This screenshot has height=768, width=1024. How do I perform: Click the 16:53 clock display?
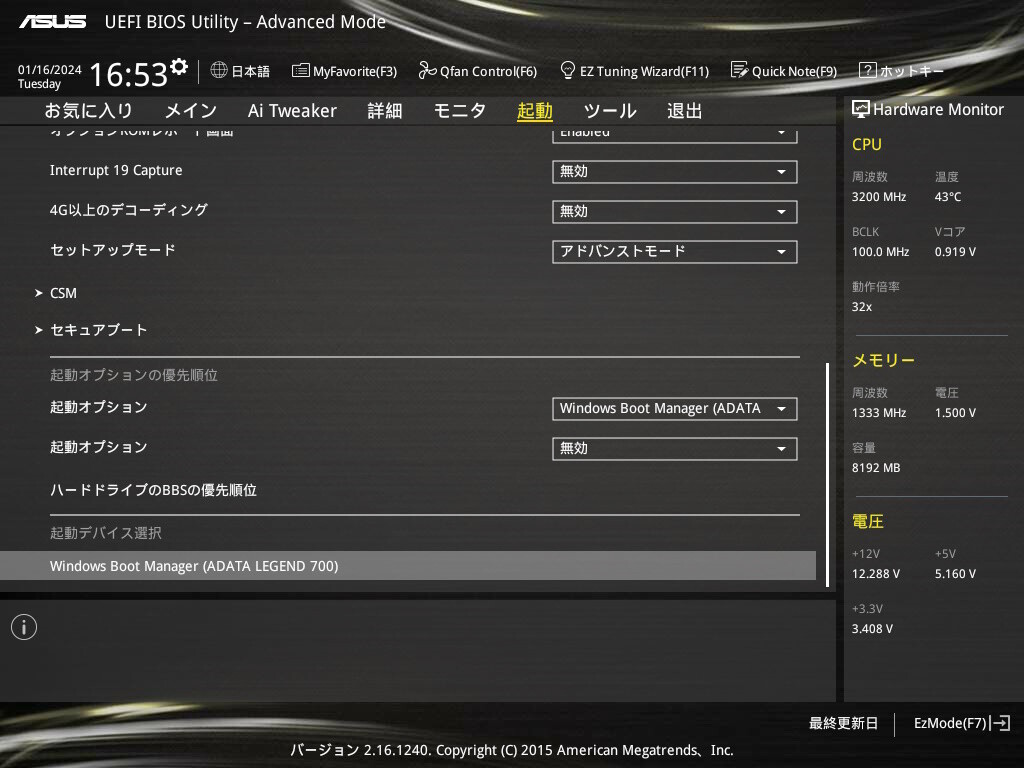point(129,74)
